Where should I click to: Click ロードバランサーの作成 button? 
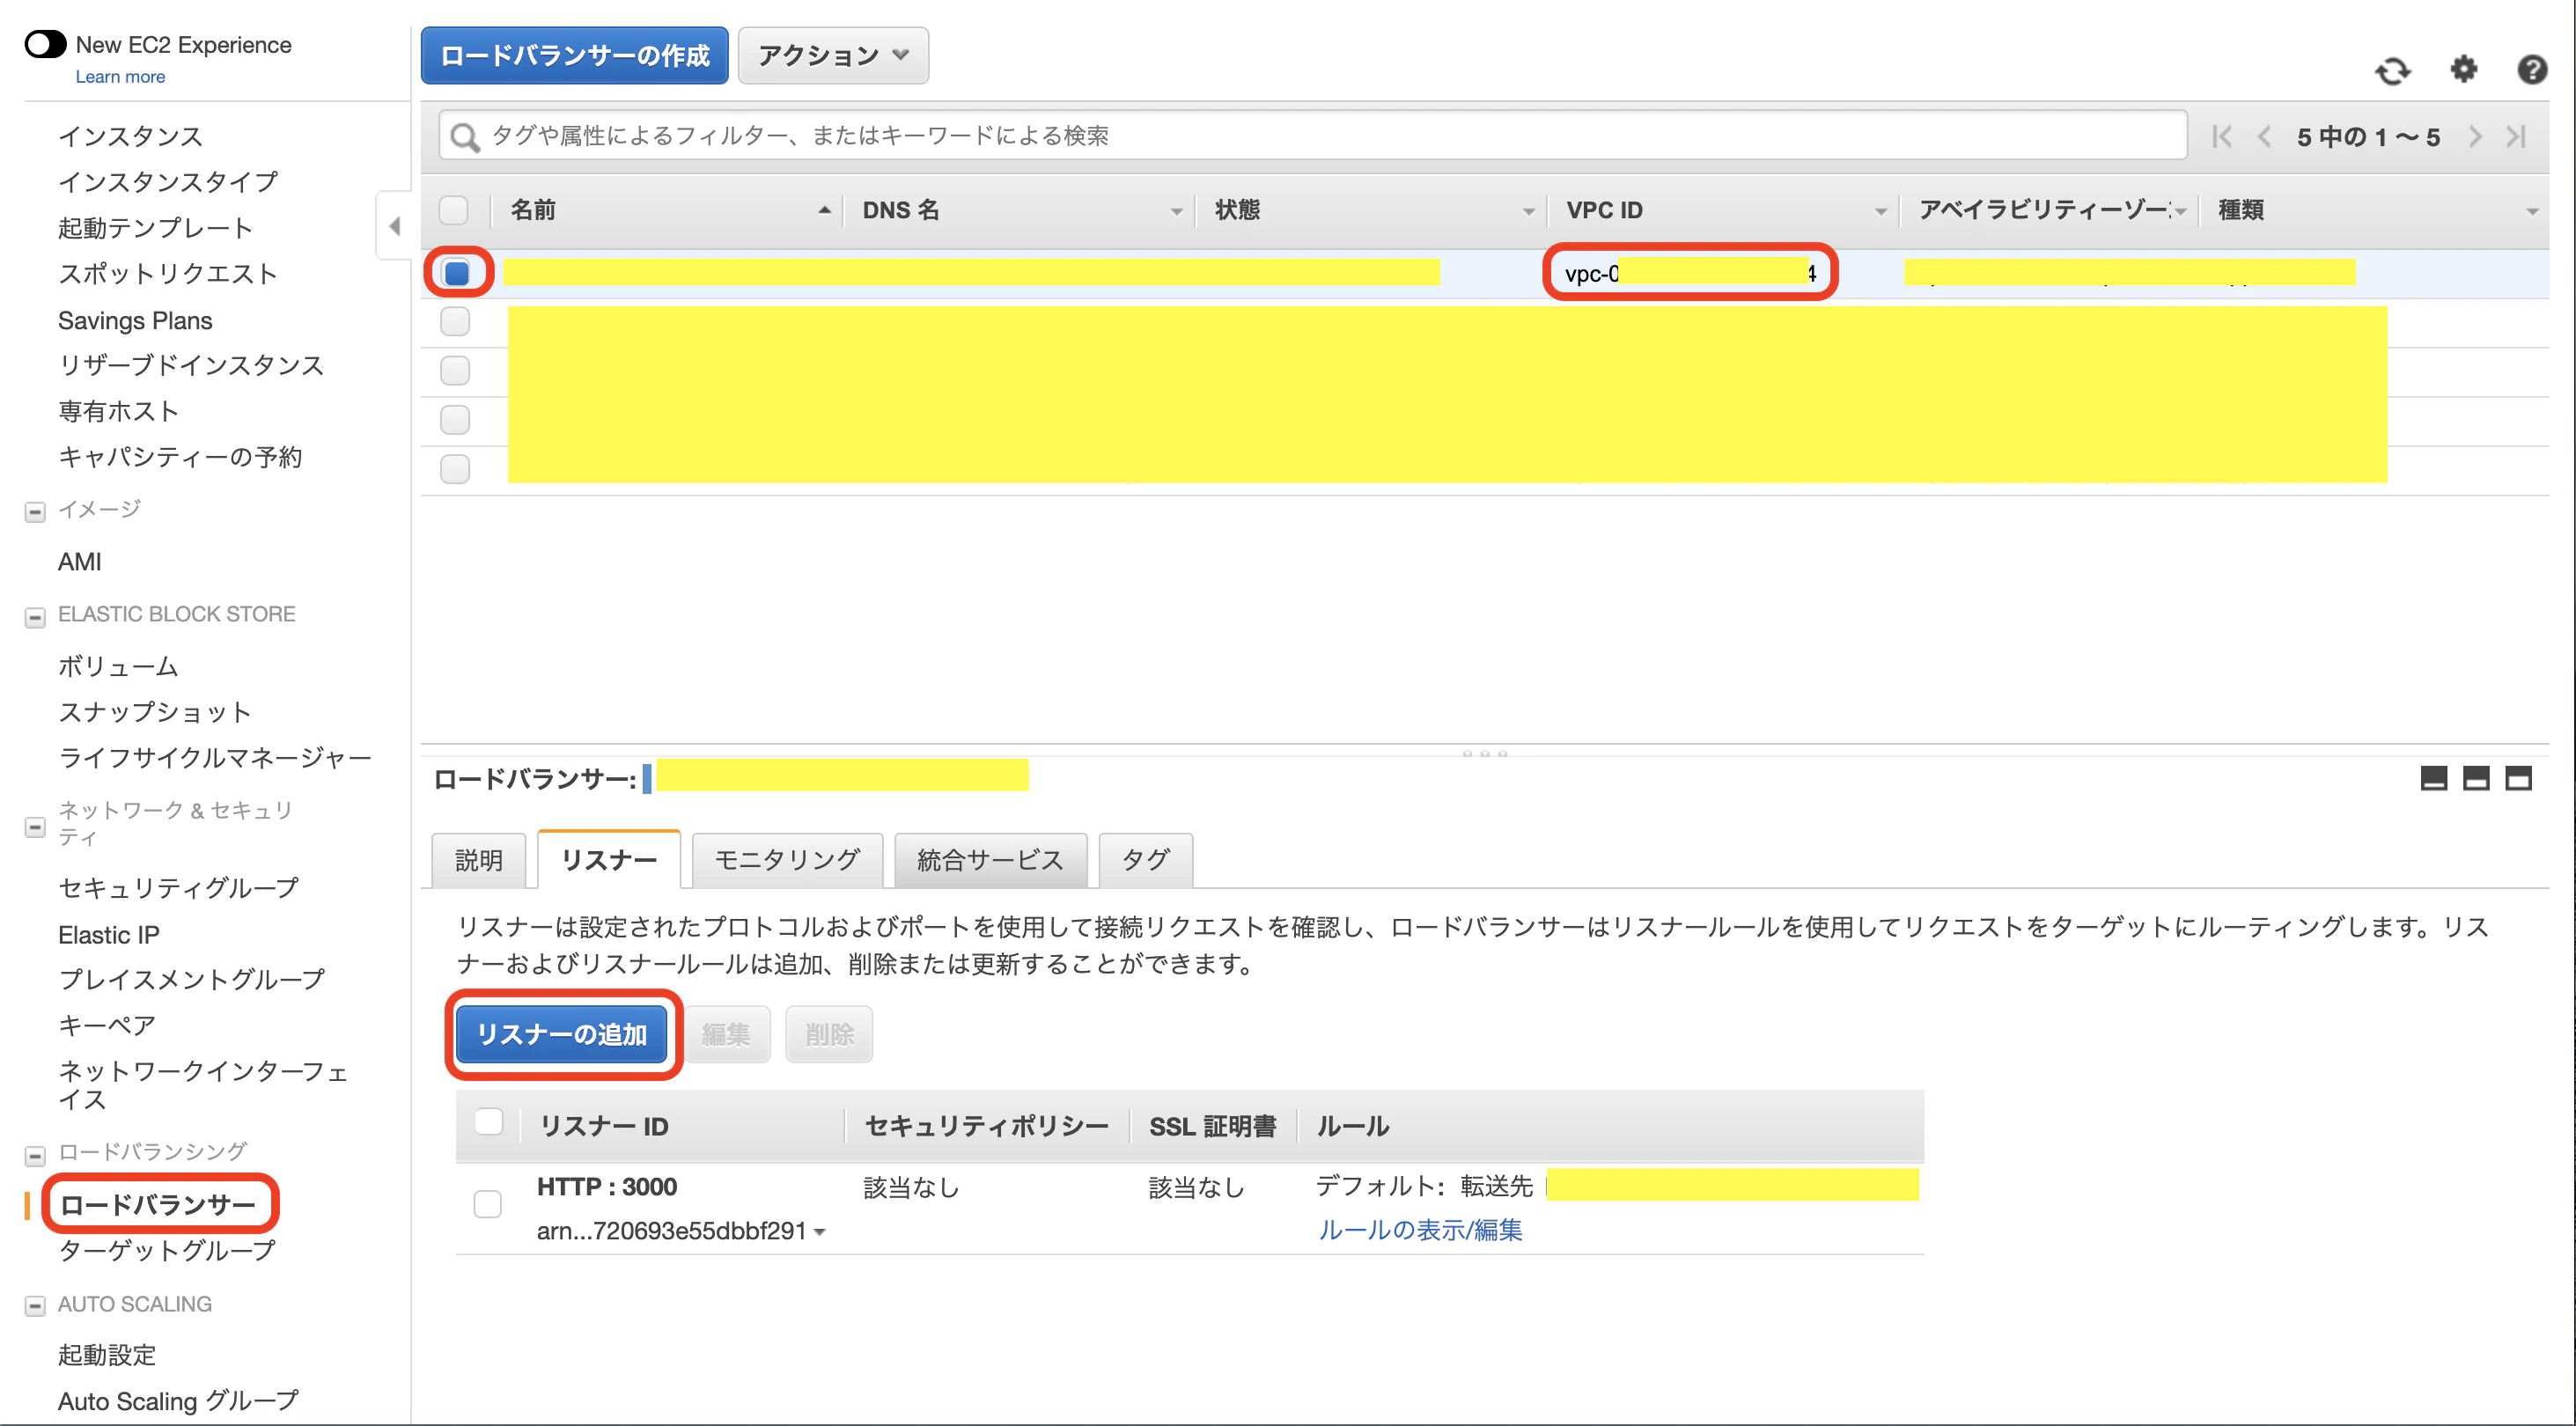[575, 55]
